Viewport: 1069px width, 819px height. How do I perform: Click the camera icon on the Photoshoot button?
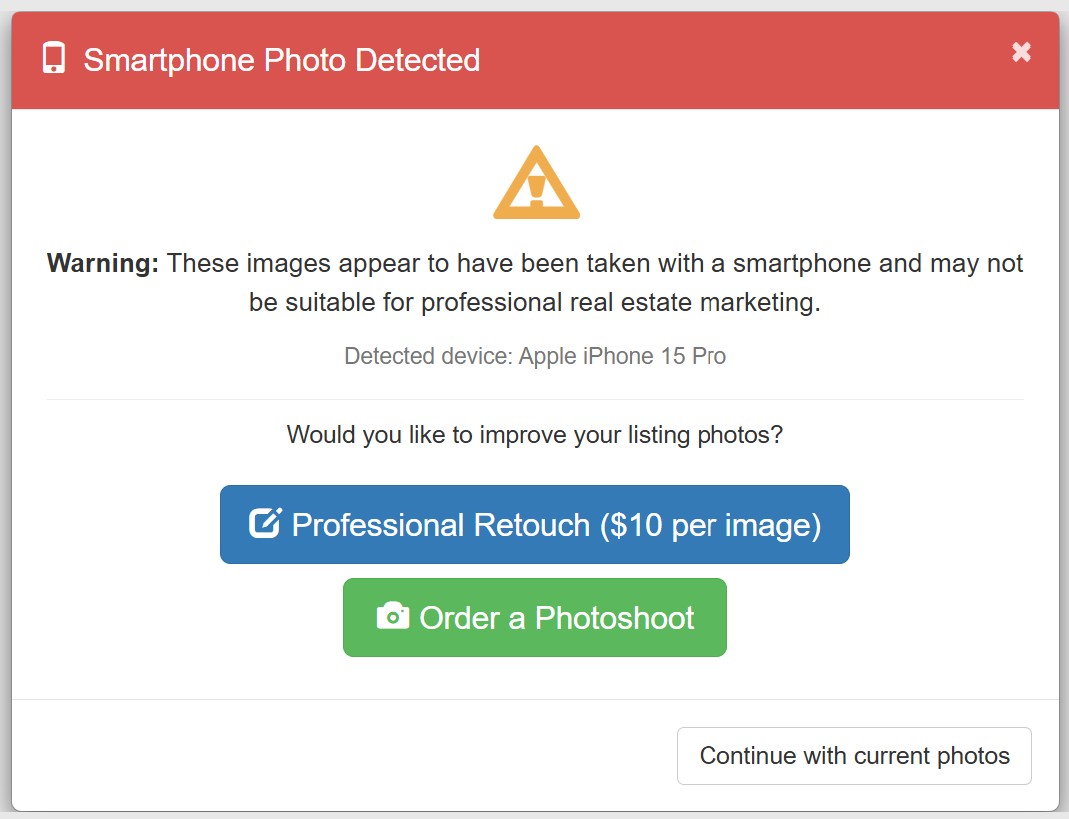[x=394, y=617]
